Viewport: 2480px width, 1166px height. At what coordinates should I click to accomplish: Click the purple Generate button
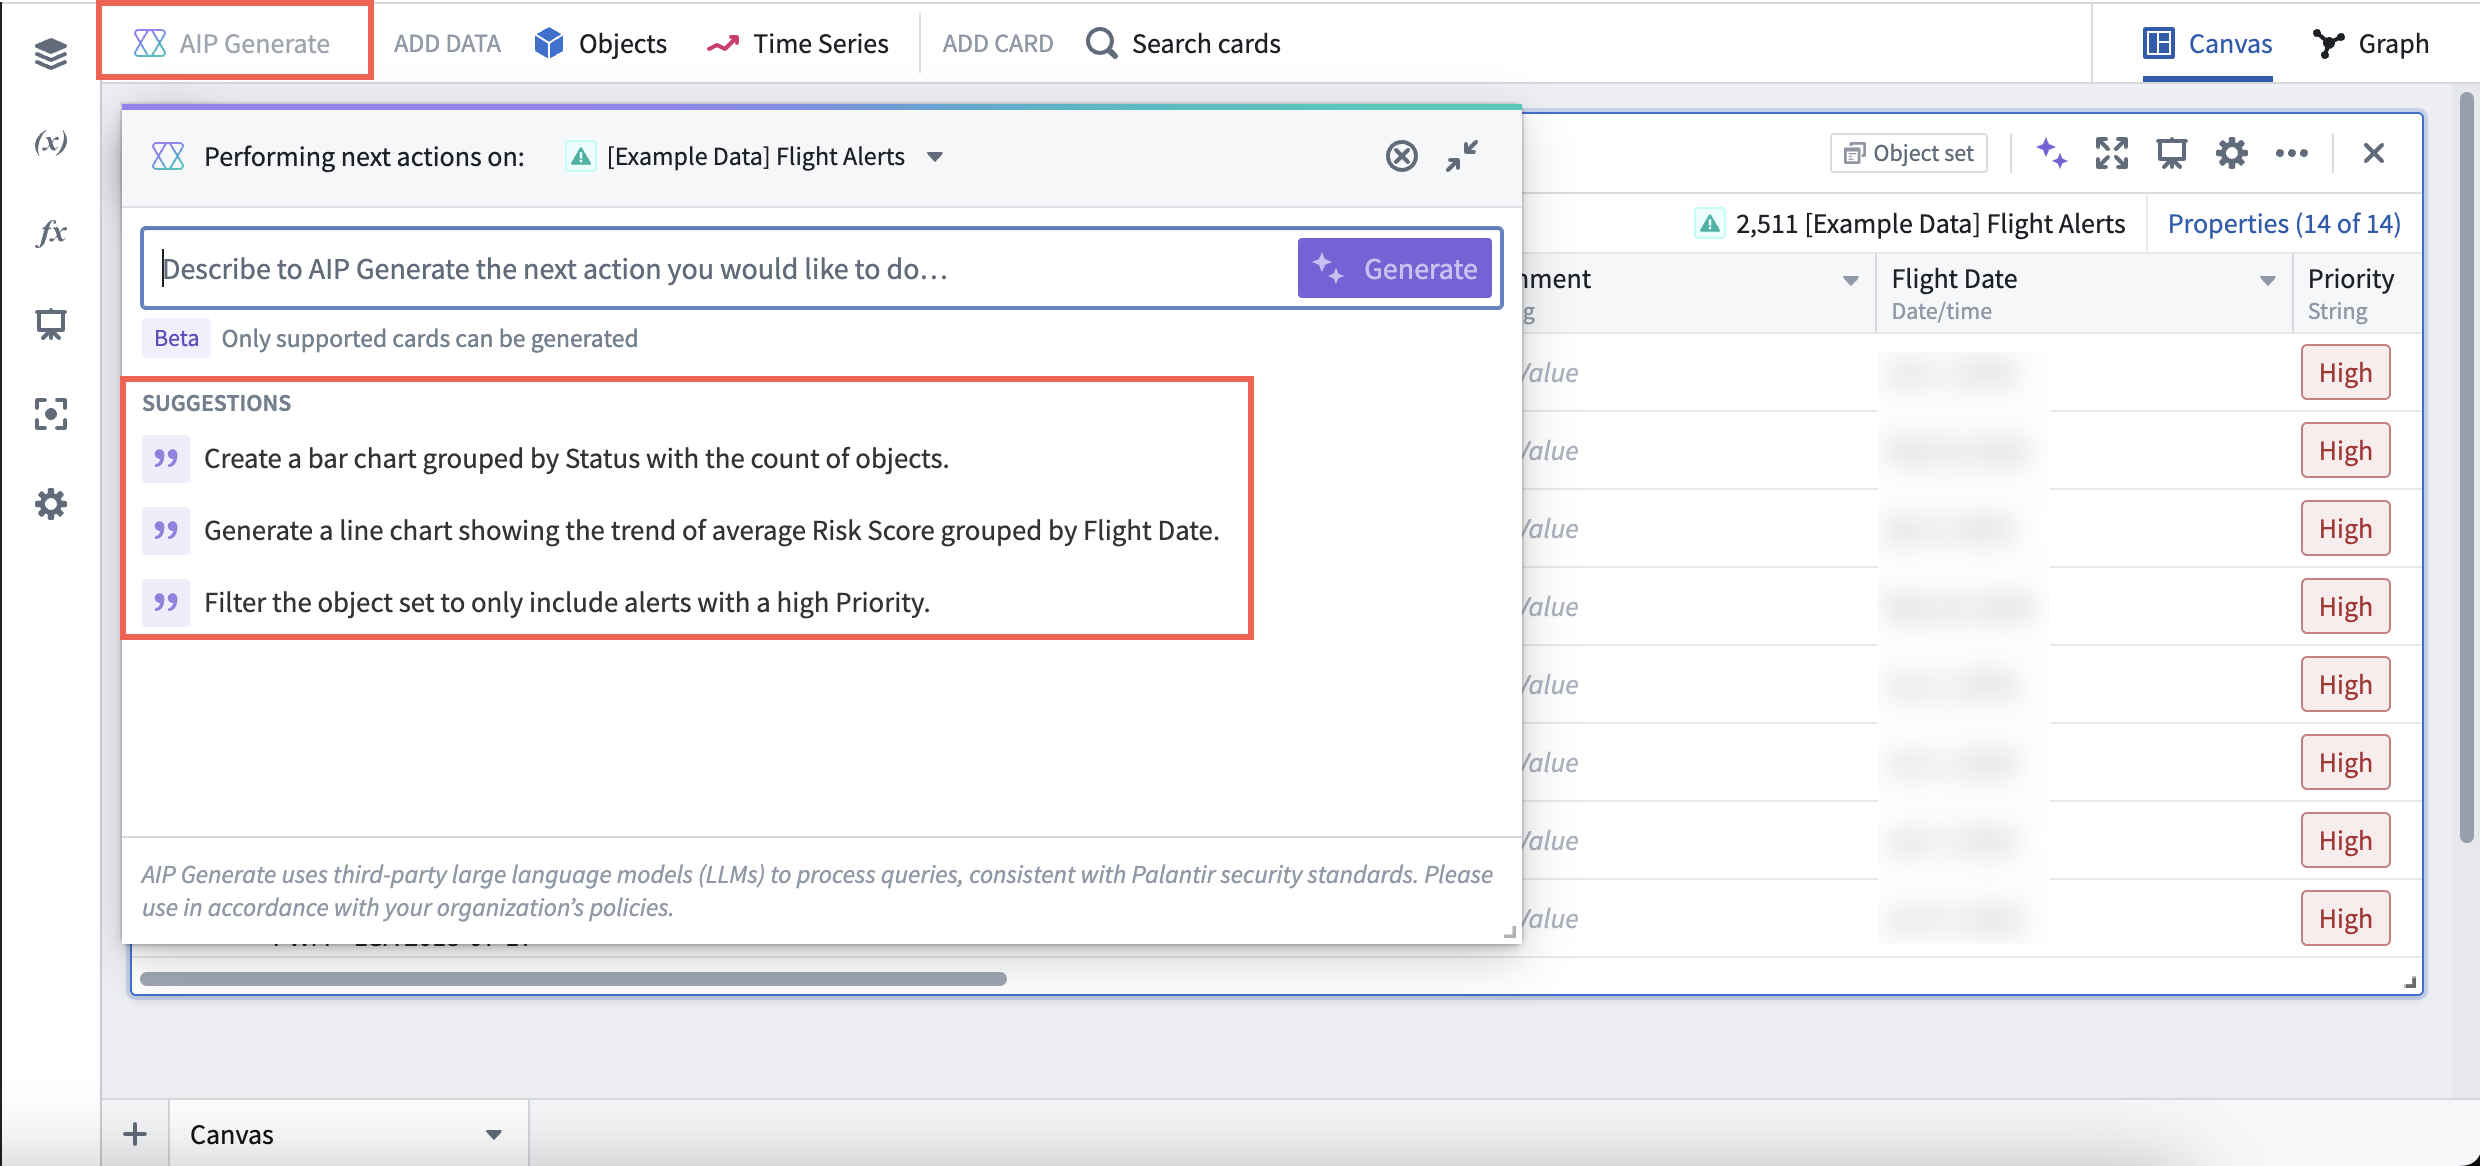(1394, 269)
